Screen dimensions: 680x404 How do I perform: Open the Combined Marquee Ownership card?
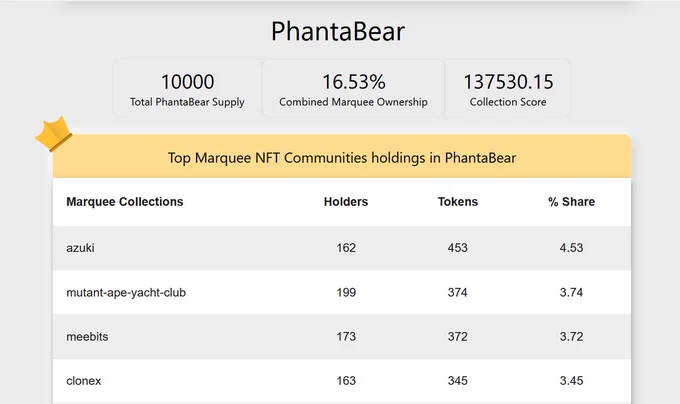click(x=353, y=88)
